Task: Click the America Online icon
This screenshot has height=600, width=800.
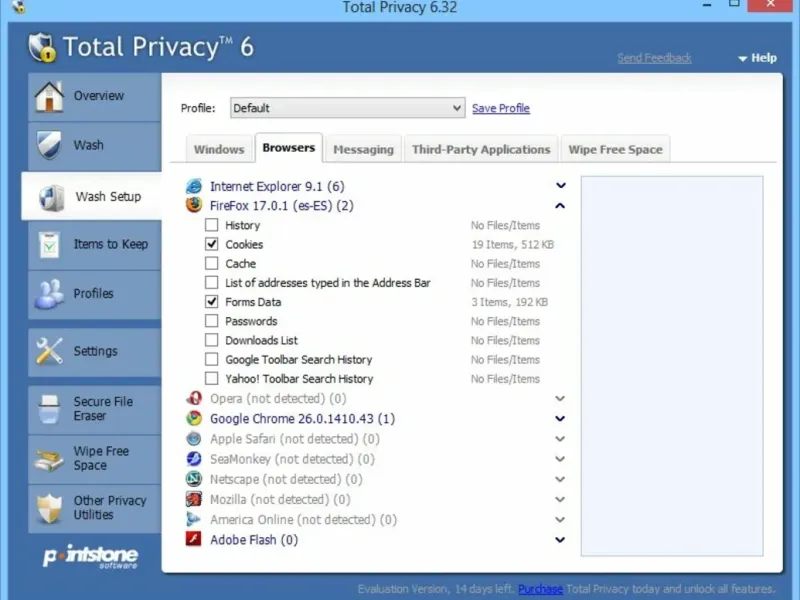Action: [194, 519]
